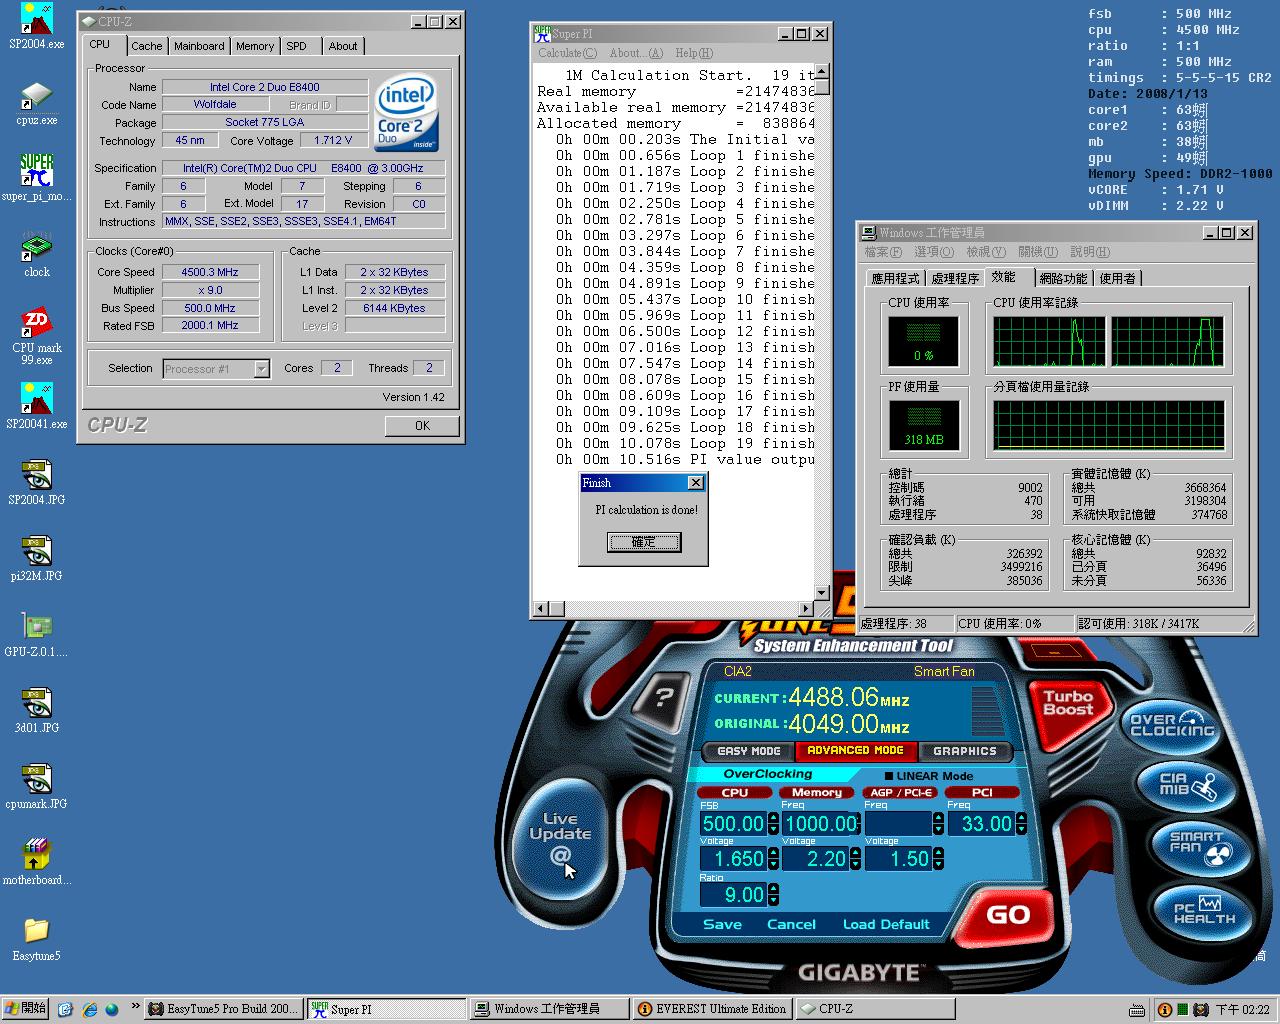Open the first menu in Task Manager
This screenshot has width=1280, height=1024.
(x=883, y=252)
